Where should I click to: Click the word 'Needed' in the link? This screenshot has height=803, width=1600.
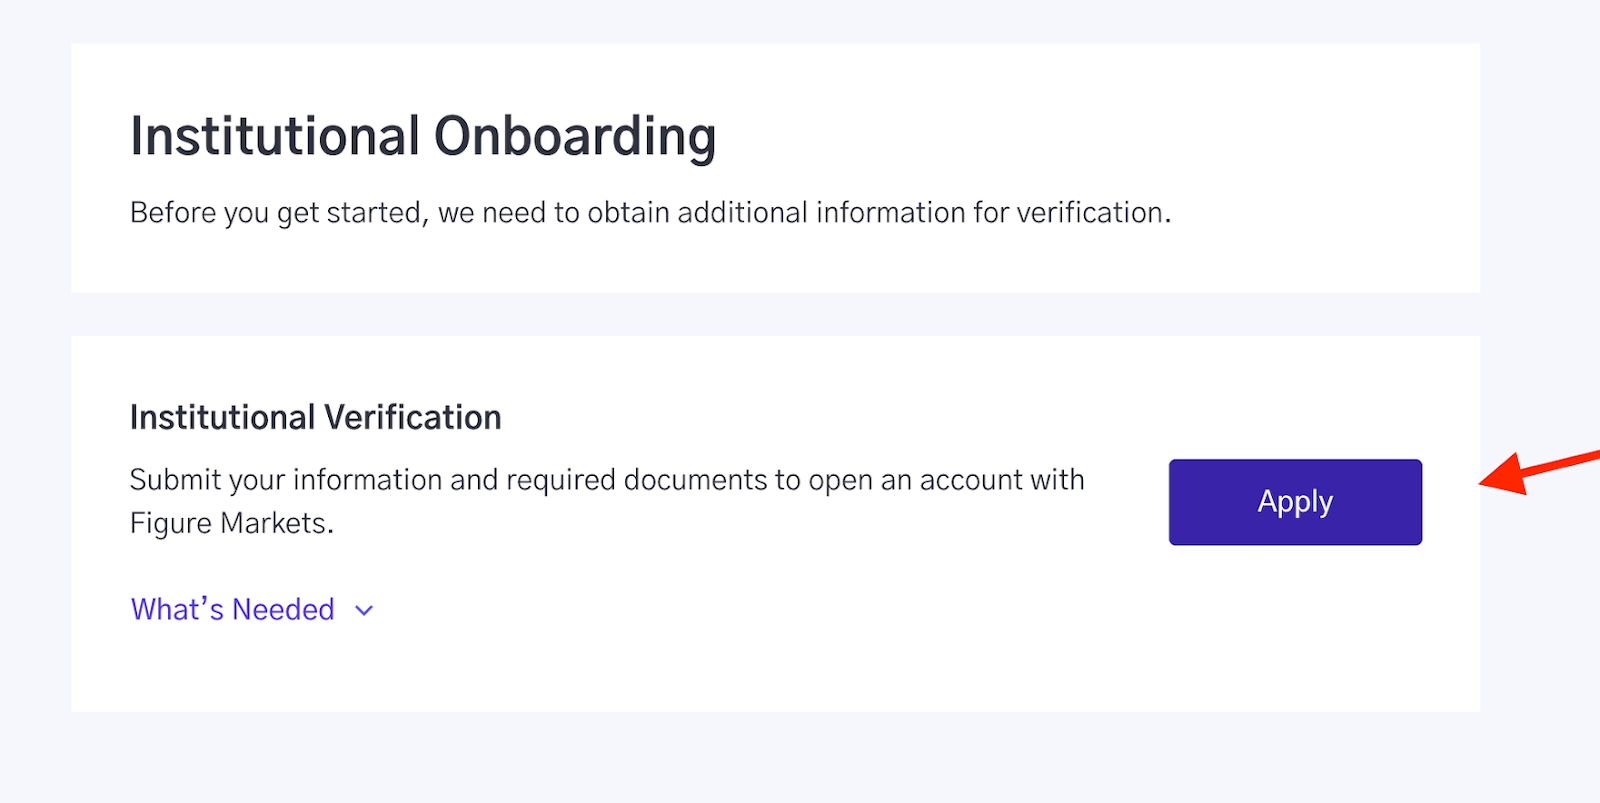pyautogui.click(x=283, y=610)
